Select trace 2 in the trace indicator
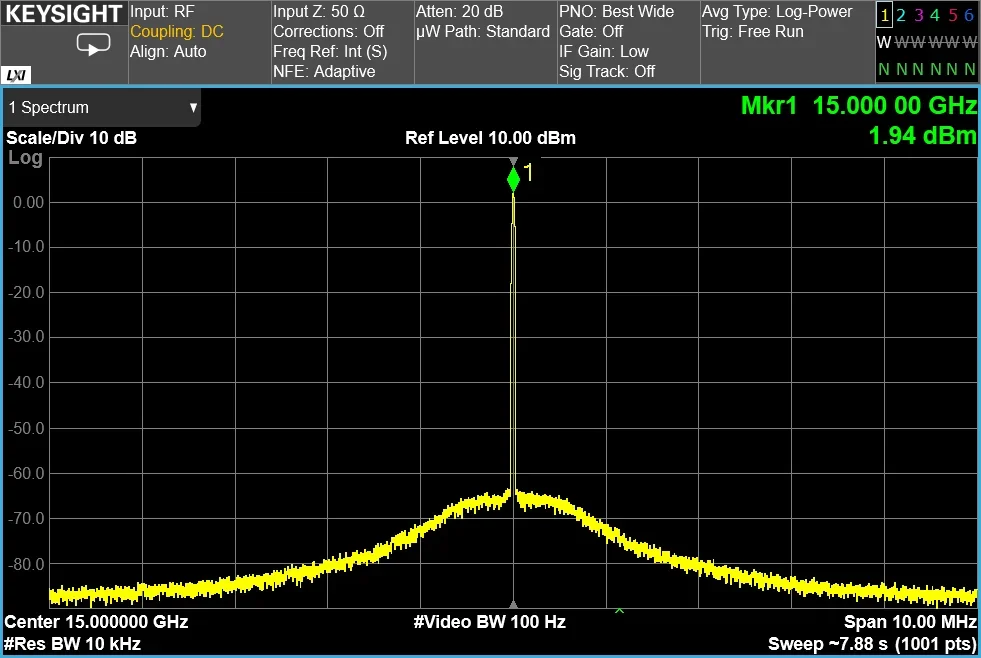 (x=901, y=15)
